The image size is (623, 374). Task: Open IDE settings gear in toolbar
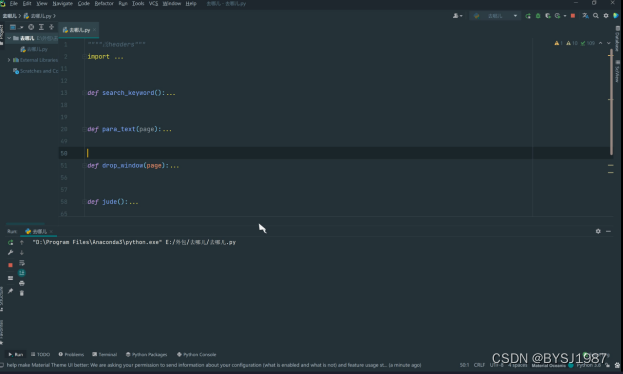(606, 16)
